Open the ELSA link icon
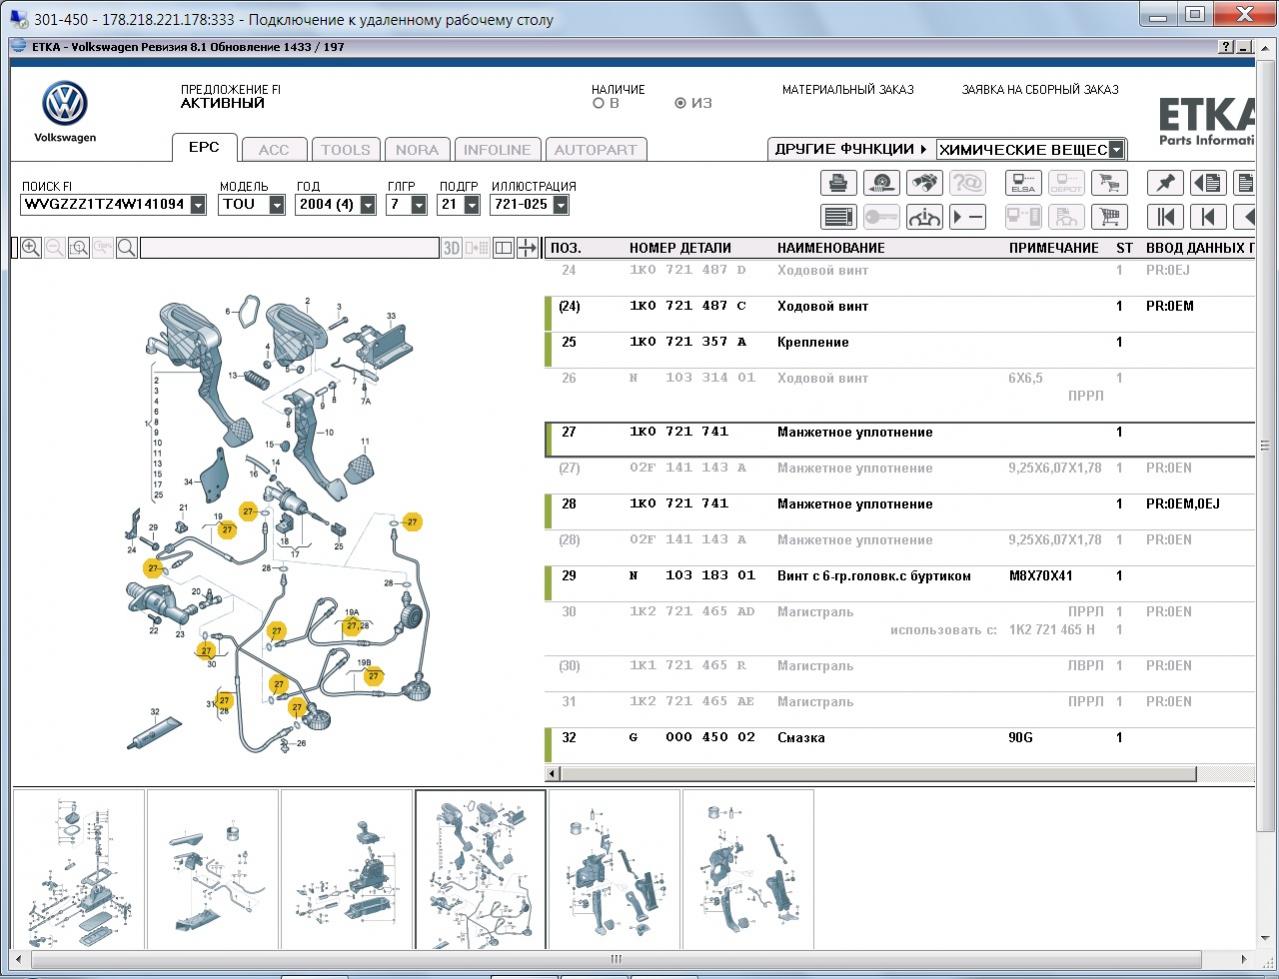 coord(1023,183)
